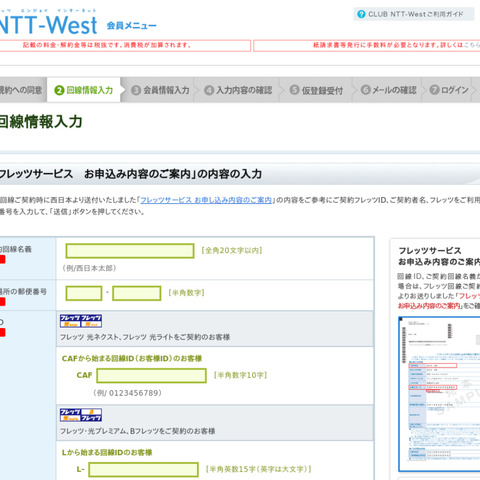The height and width of the screenshot is (480, 480).
Task: Click Lから始まる回線IDのお客様 heading
Action: tap(107, 453)
